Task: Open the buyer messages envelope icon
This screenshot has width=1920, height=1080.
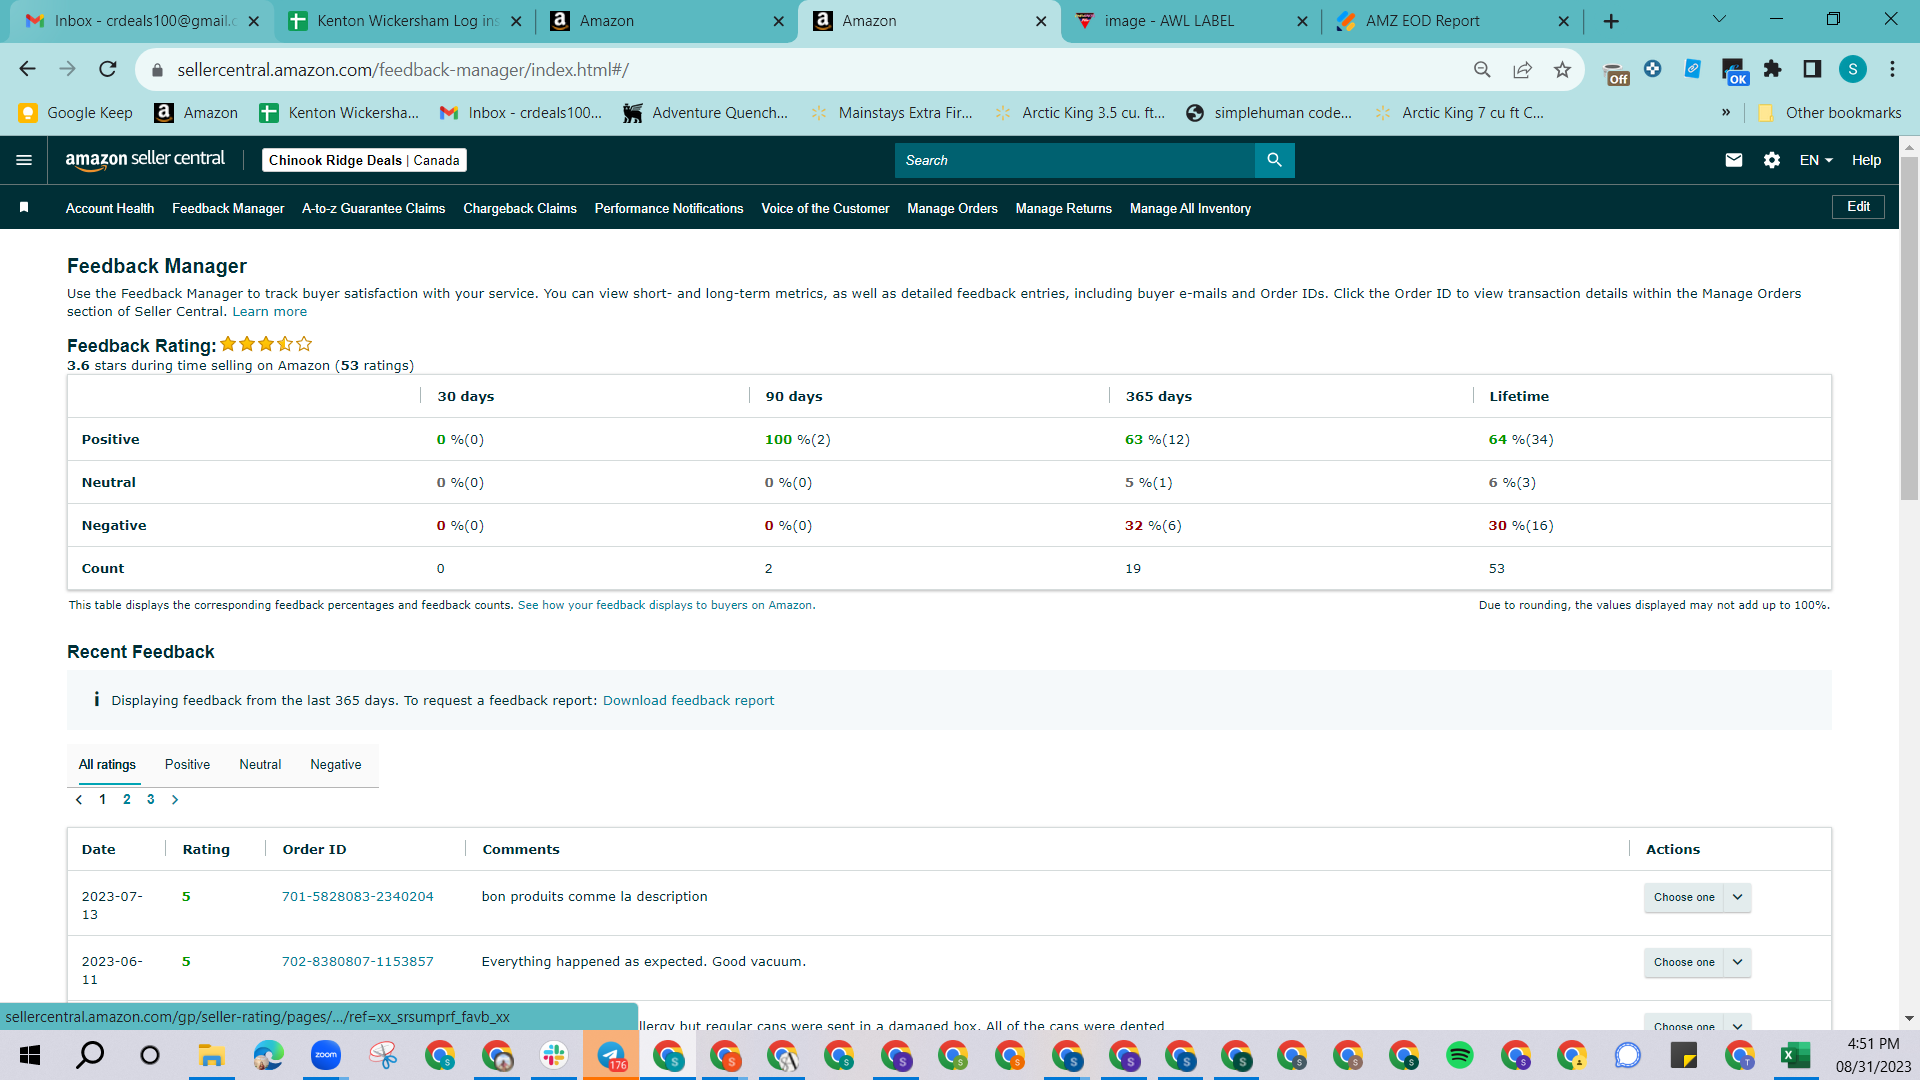Action: (x=1734, y=160)
